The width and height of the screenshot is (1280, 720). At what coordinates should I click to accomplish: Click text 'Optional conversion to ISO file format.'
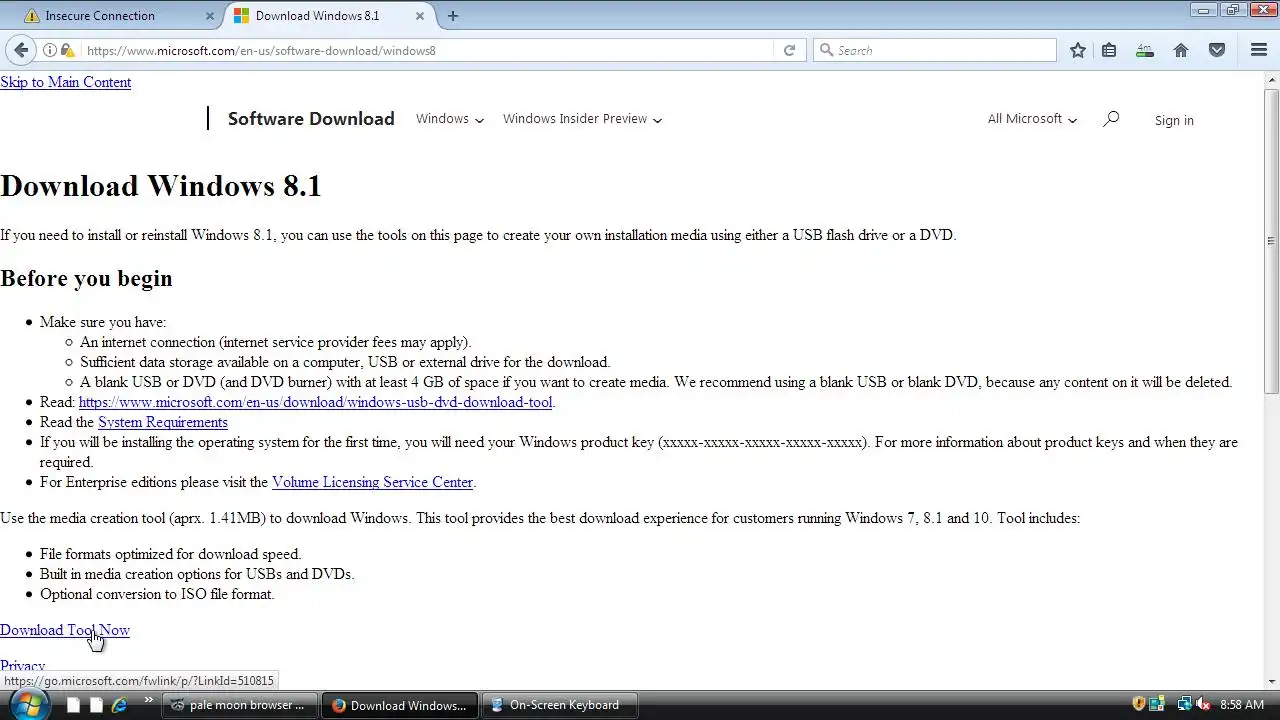tap(157, 594)
